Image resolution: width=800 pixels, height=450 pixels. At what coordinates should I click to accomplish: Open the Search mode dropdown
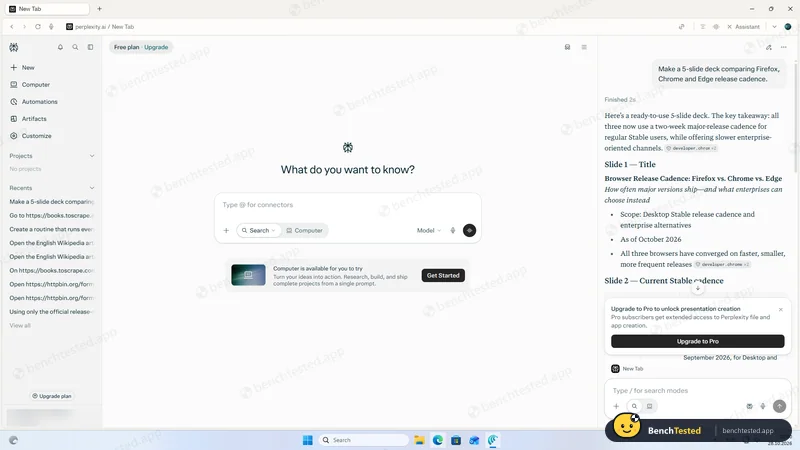[x=259, y=231]
